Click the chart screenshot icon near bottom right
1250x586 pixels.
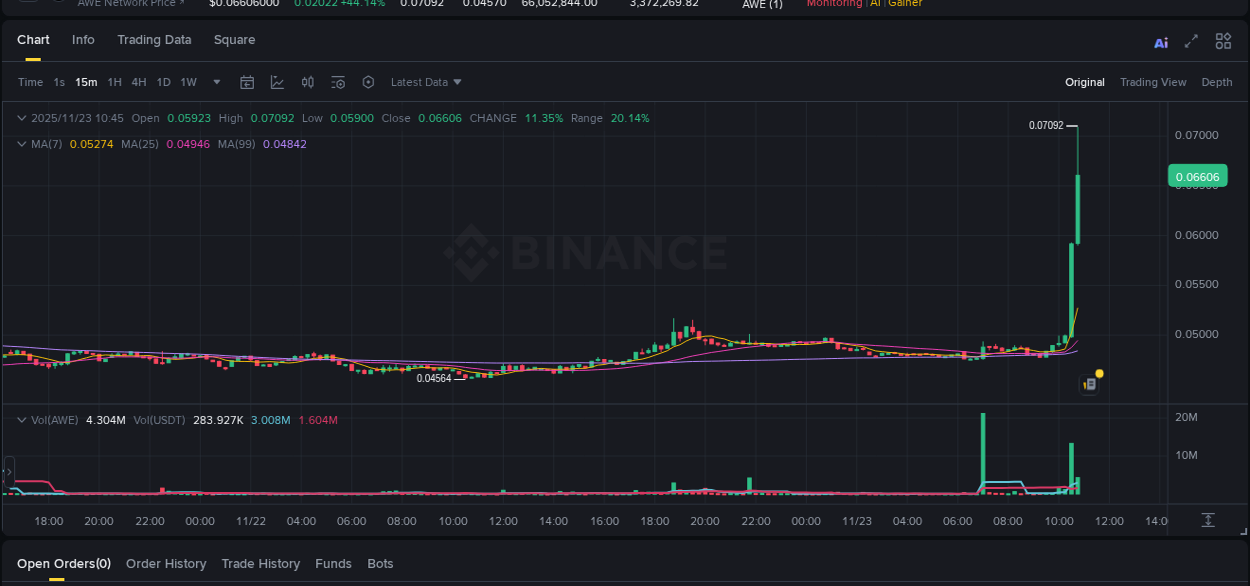point(1089,384)
